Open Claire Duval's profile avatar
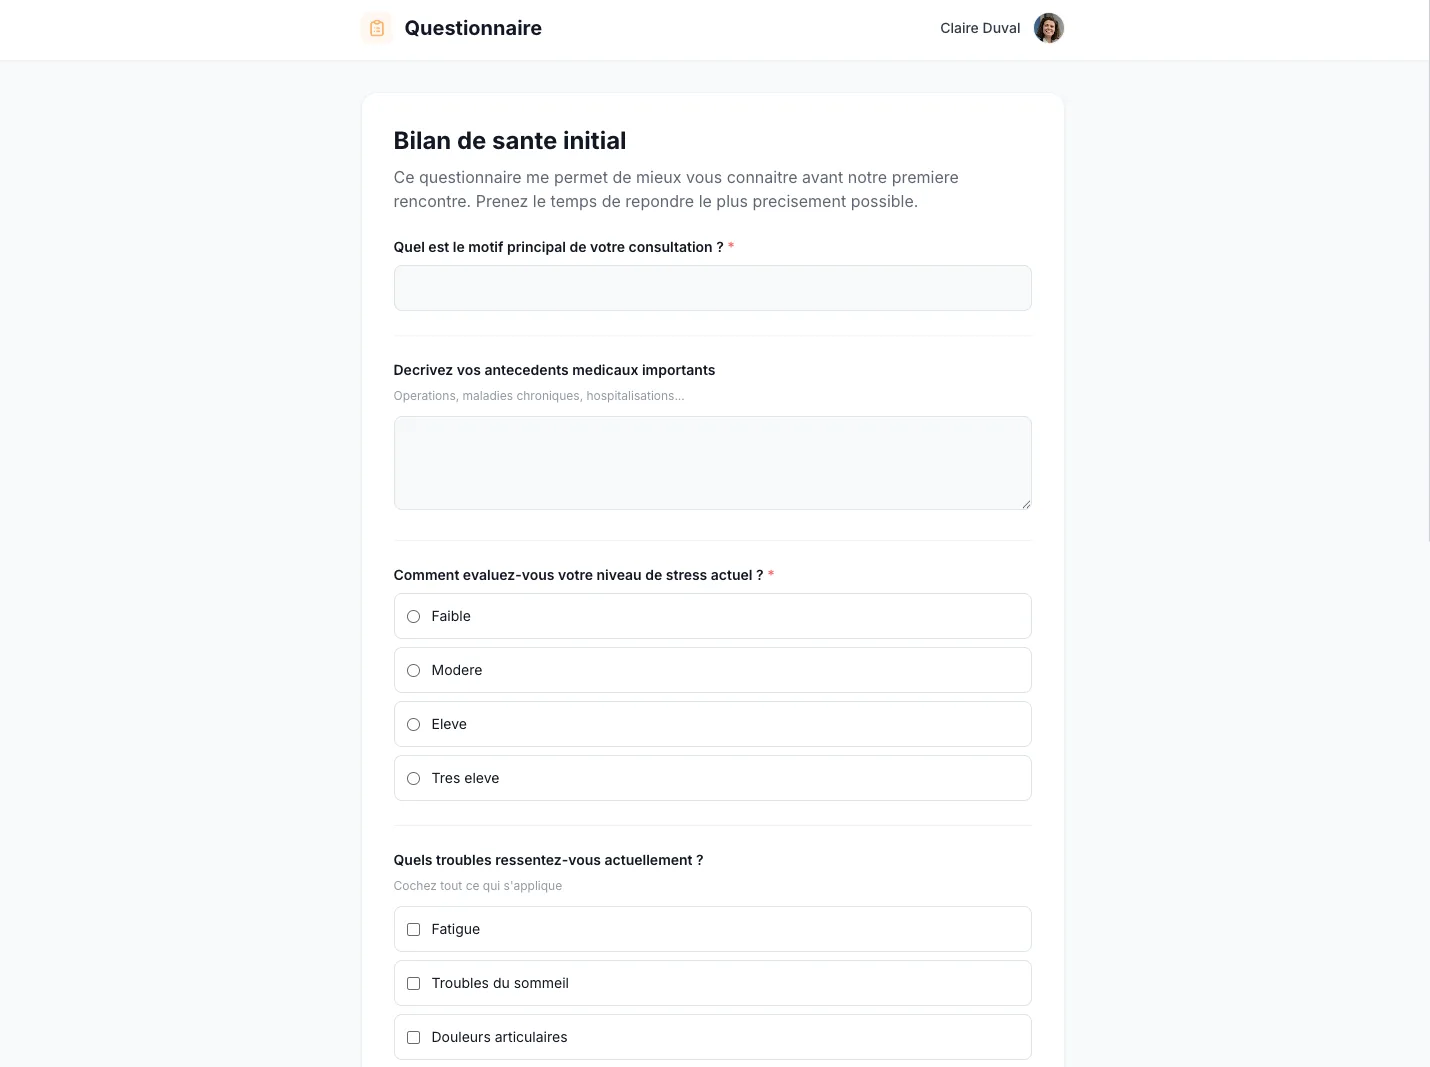Image resolution: width=1430 pixels, height=1067 pixels. coord(1048,28)
